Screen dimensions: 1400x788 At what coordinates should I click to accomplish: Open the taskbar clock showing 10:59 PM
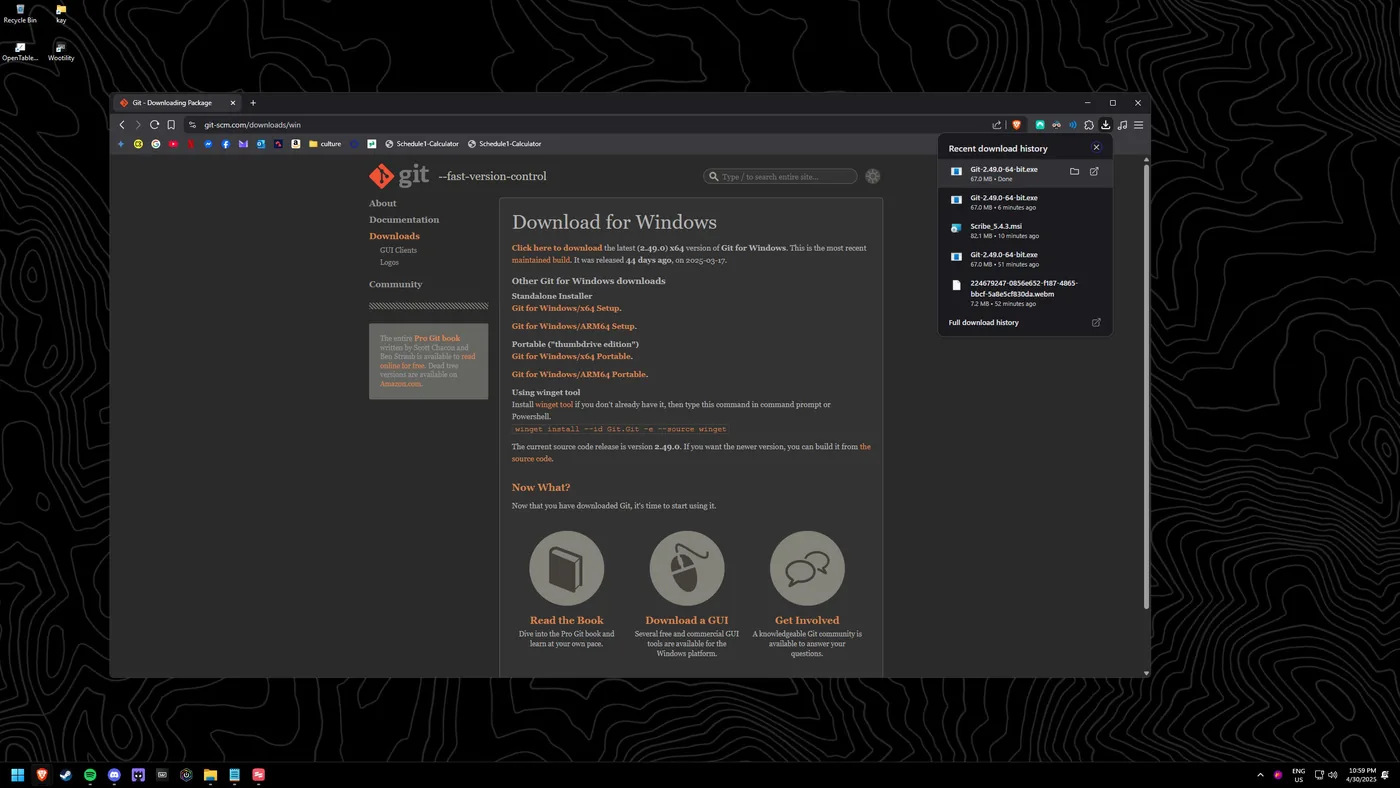click(1362, 775)
